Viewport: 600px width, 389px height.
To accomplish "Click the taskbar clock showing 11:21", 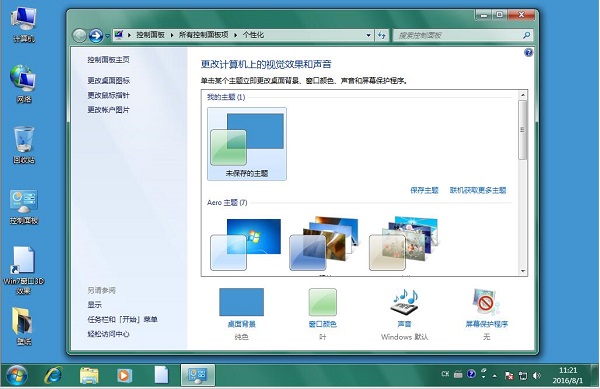I will (568, 375).
